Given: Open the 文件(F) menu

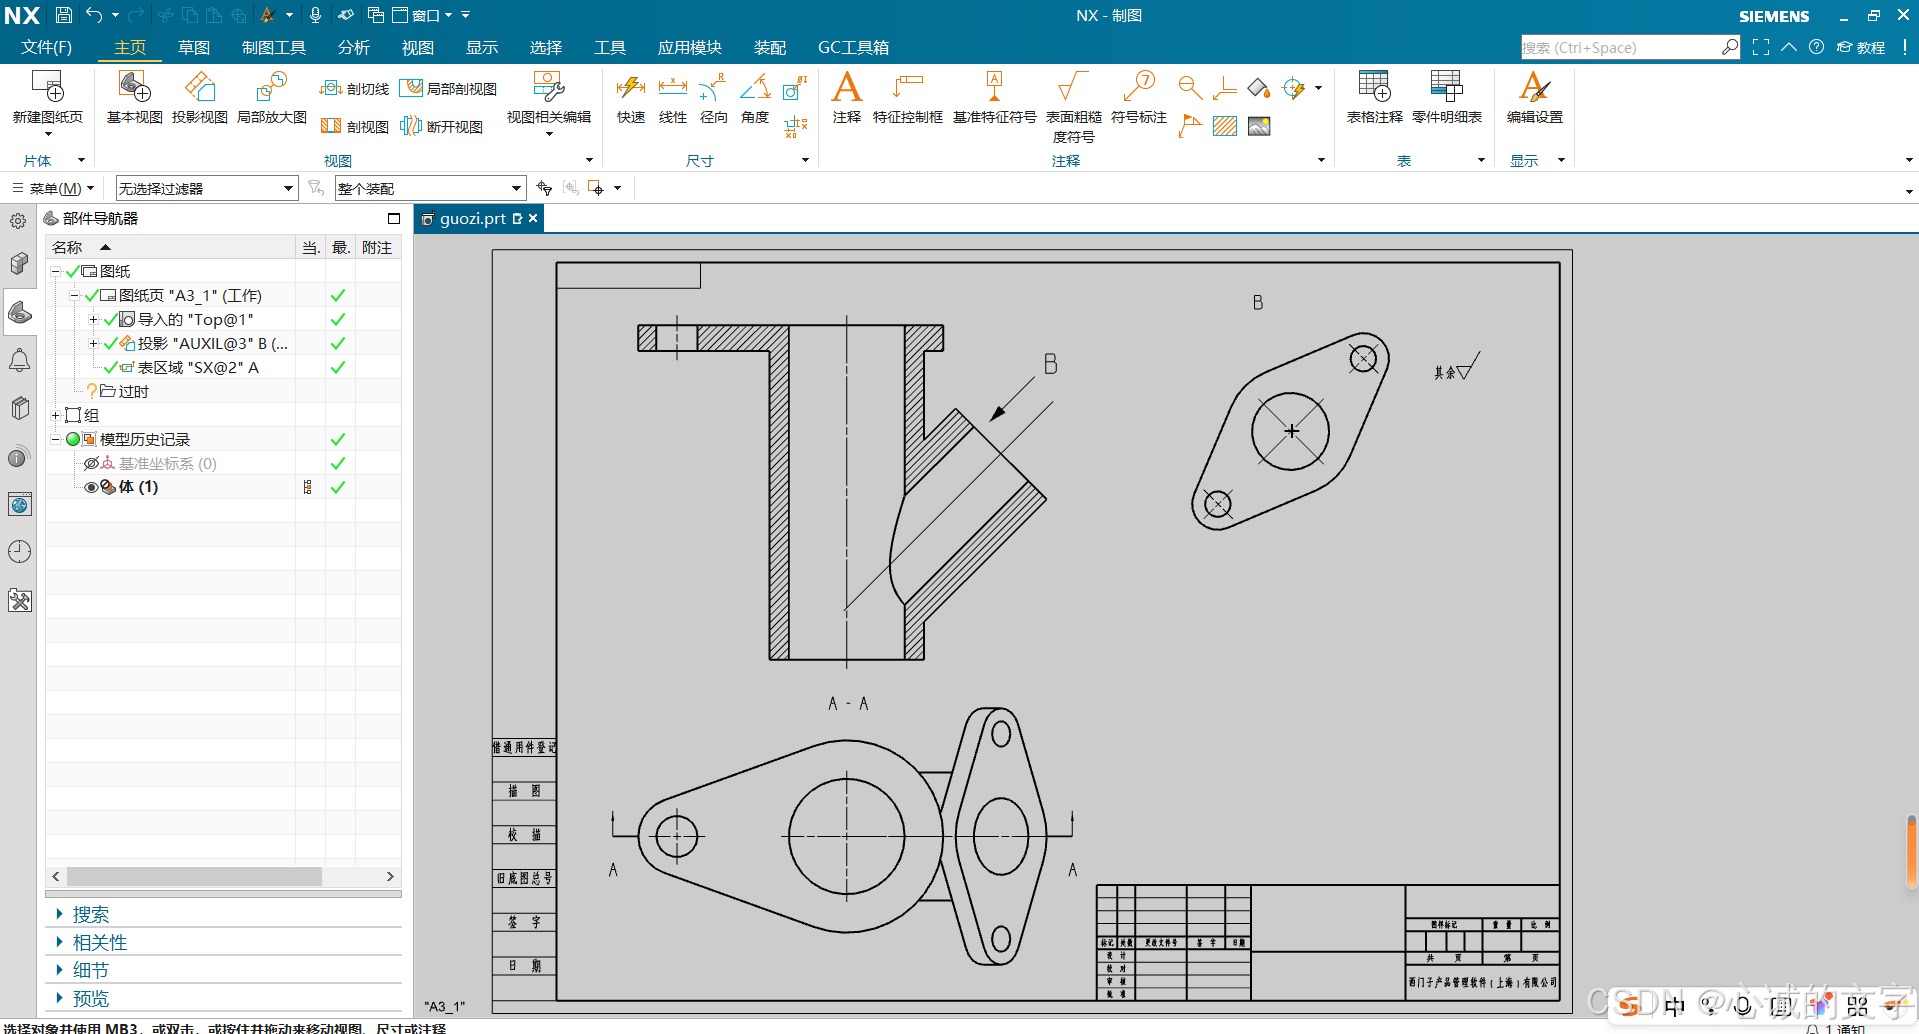Looking at the screenshot, I should click(46, 47).
